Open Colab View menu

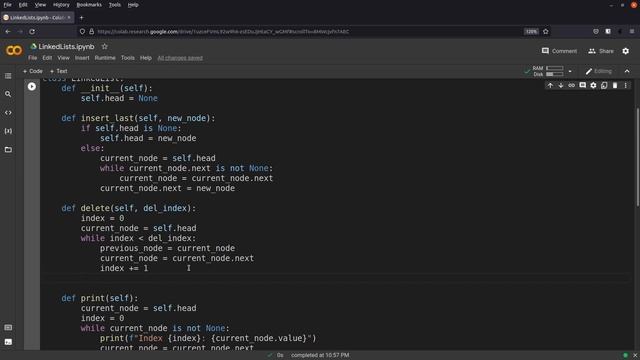(x=63, y=58)
